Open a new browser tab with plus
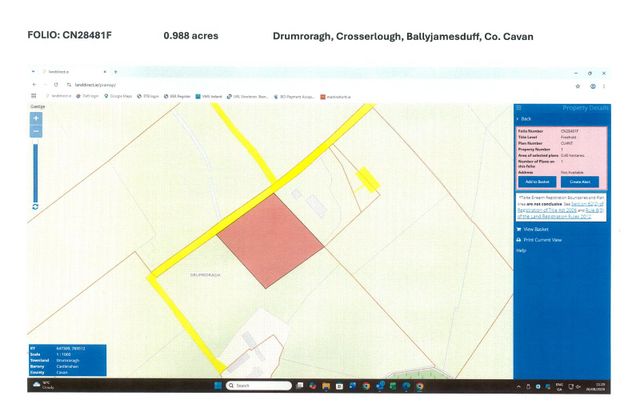640x420 pixels. point(116,72)
